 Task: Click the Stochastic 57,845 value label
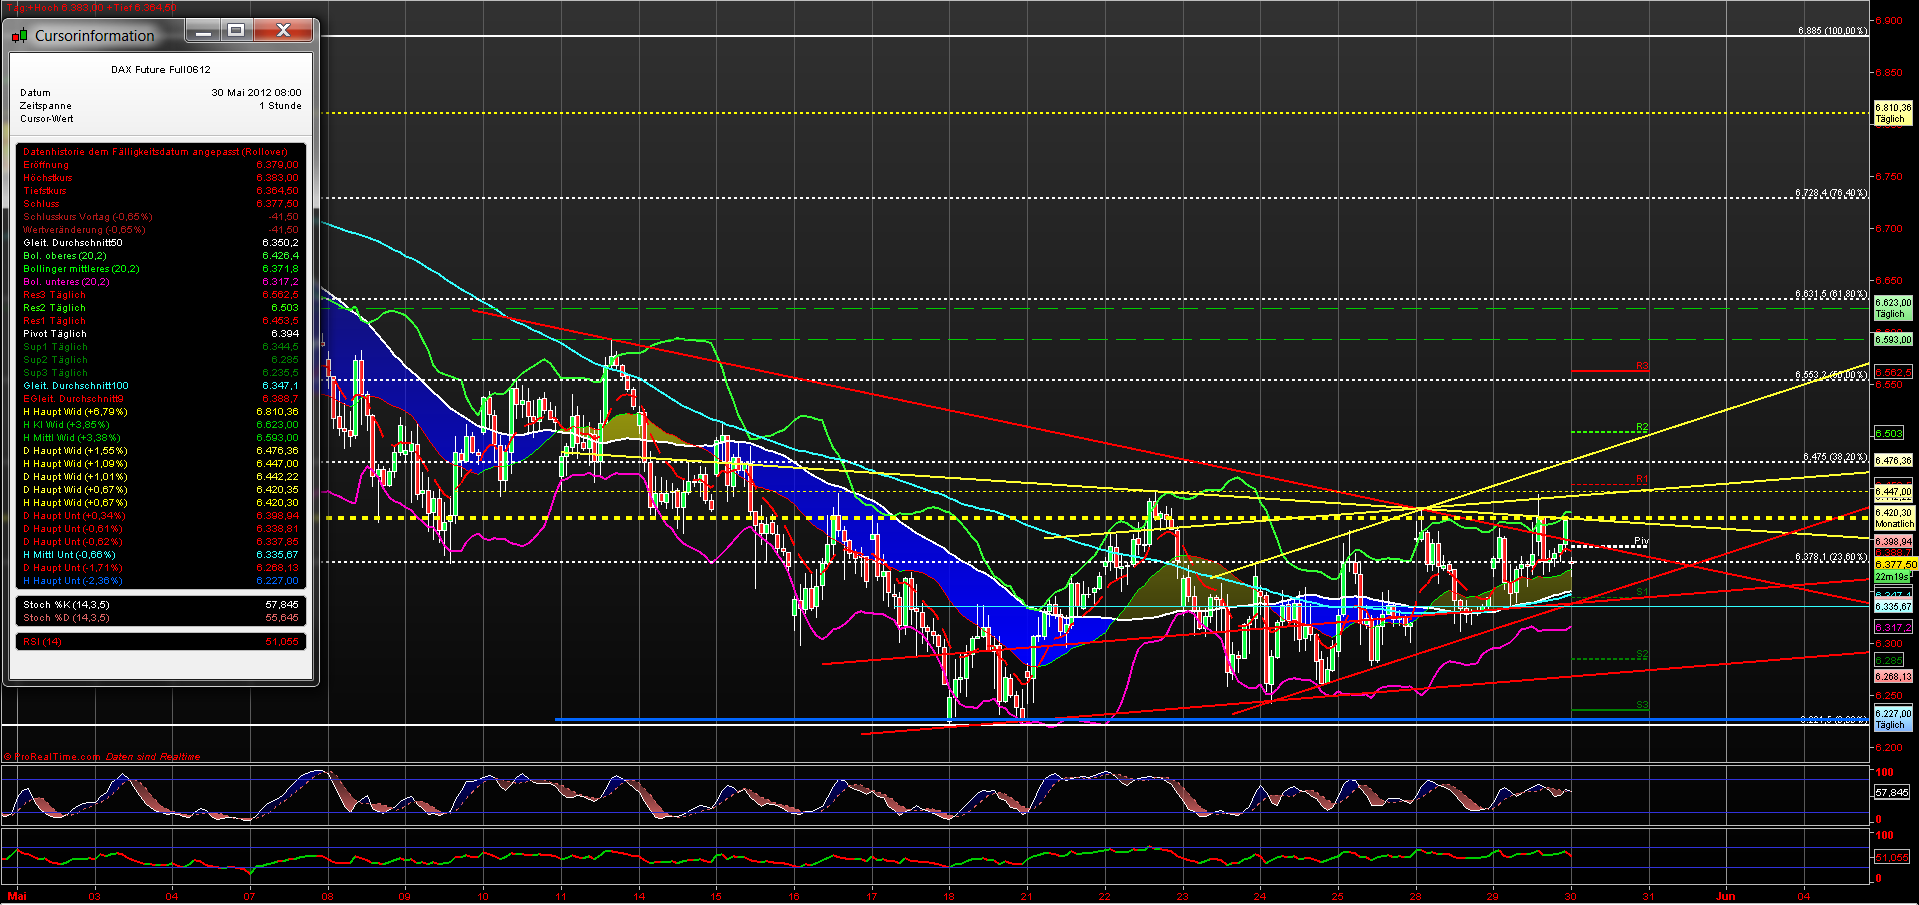[x=1891, y=792]
